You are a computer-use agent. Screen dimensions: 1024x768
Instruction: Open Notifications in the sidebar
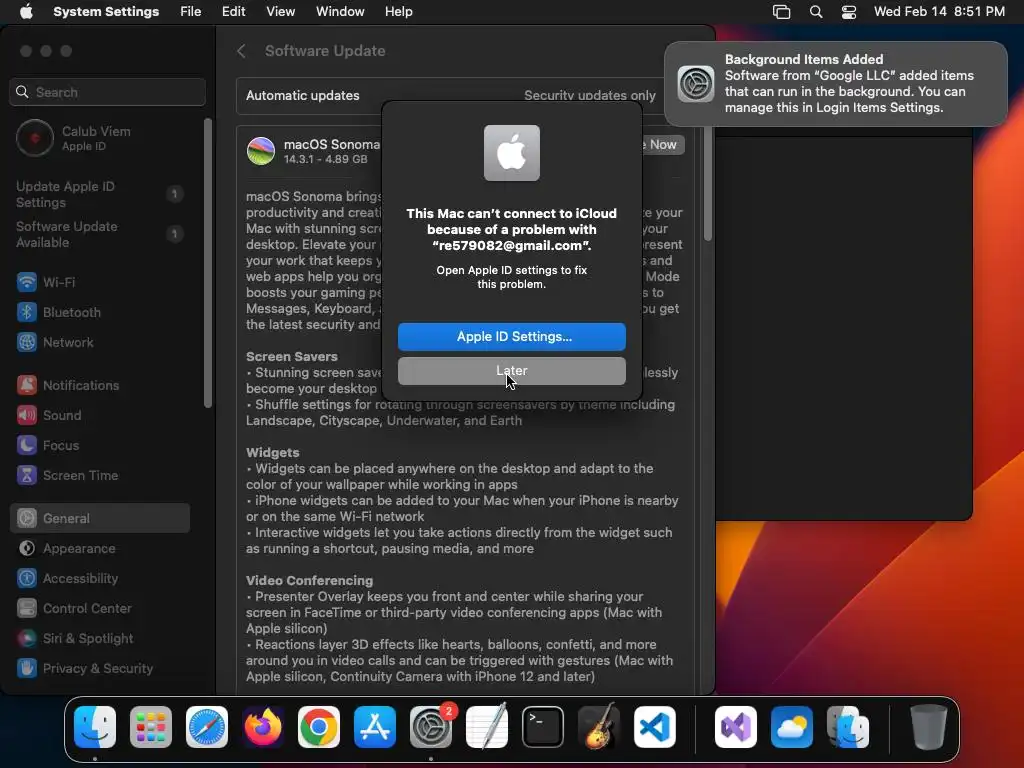100,385
